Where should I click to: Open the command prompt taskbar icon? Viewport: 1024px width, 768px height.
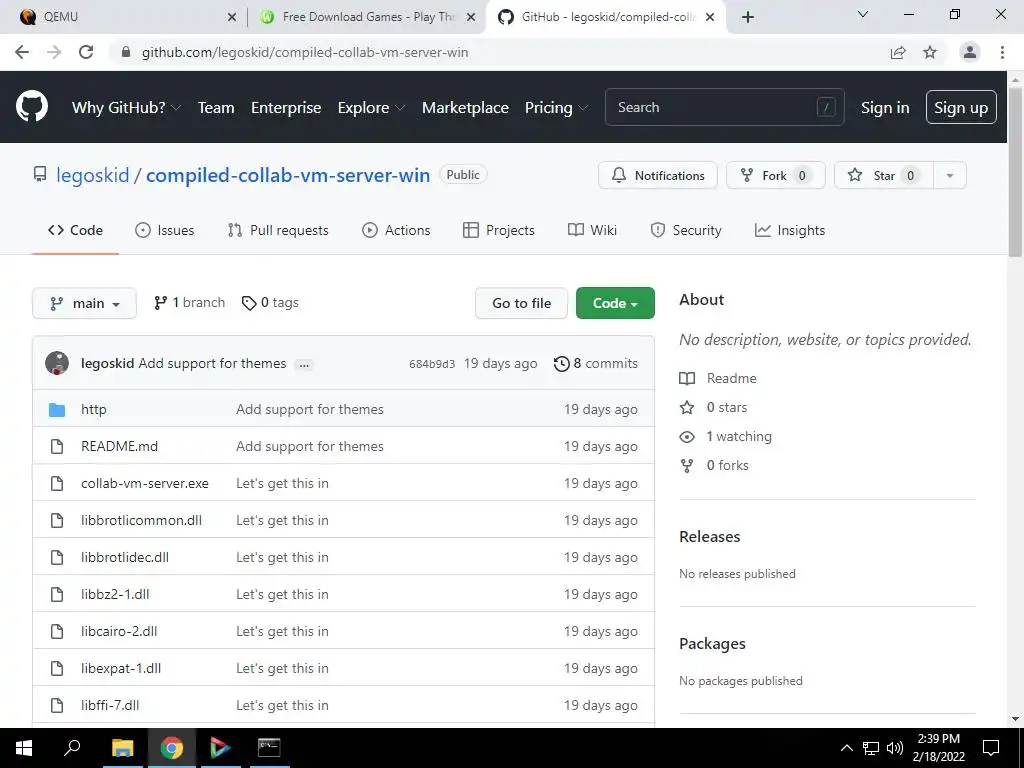coord(269,748)
